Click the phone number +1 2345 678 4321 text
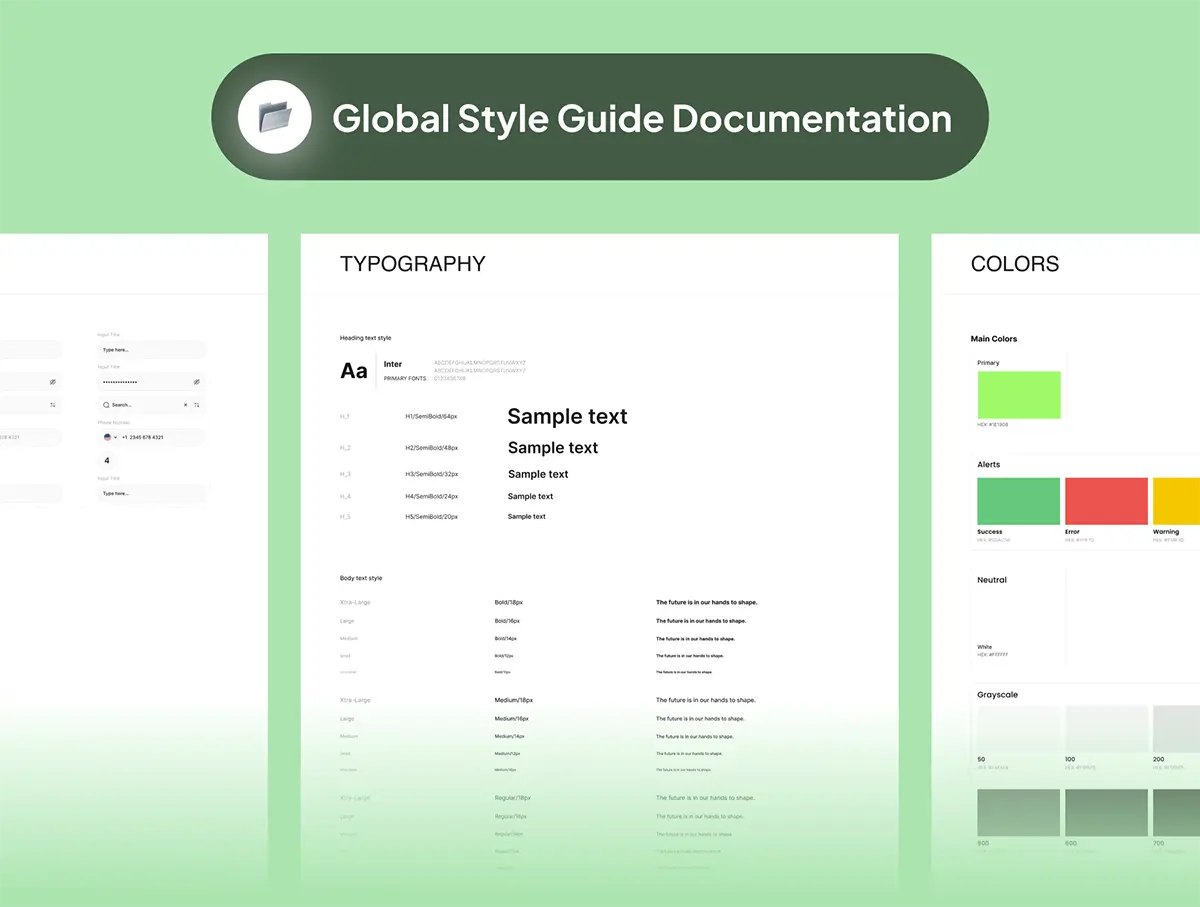The width and height of the screenshot is (1200, 907). click(x=143, y=437)
